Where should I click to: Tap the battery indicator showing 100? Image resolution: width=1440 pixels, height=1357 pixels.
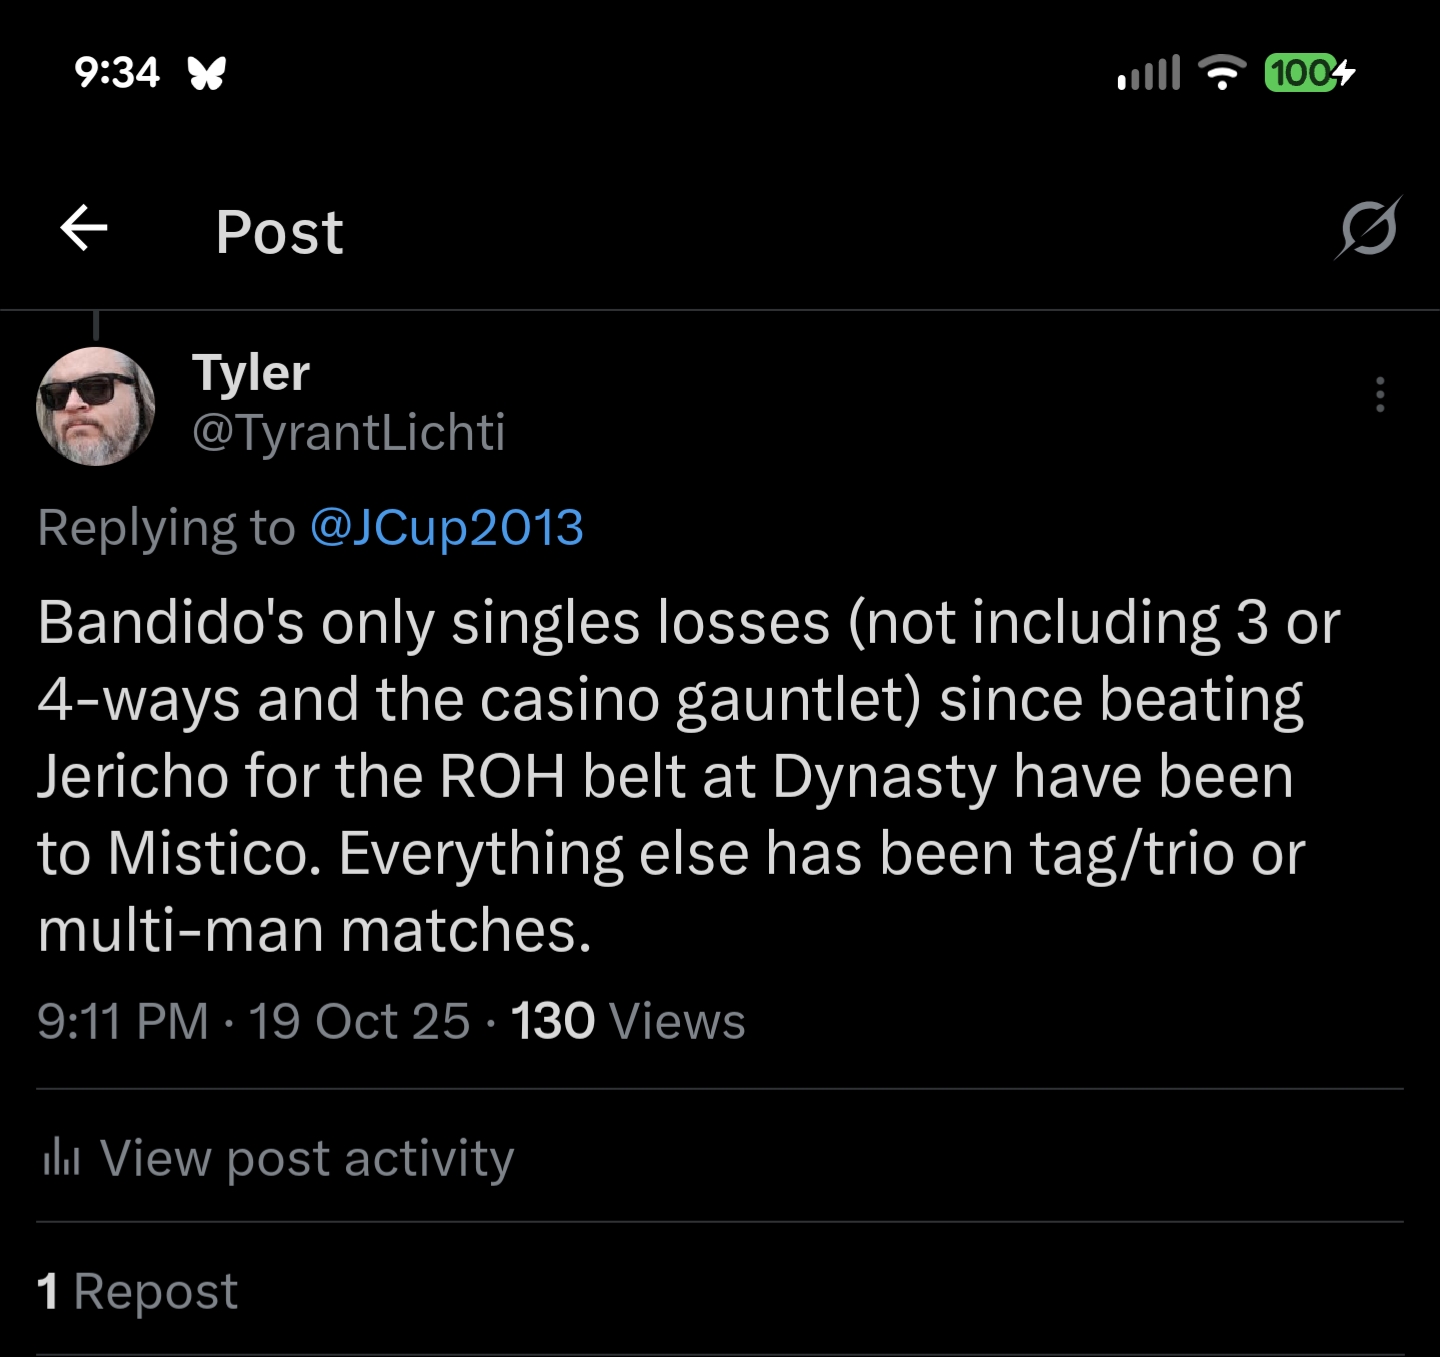pos(1309,73)
